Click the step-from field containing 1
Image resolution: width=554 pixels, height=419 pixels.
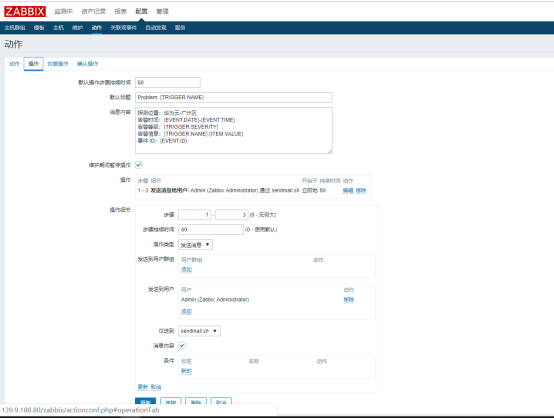click(x=195, y=214)
